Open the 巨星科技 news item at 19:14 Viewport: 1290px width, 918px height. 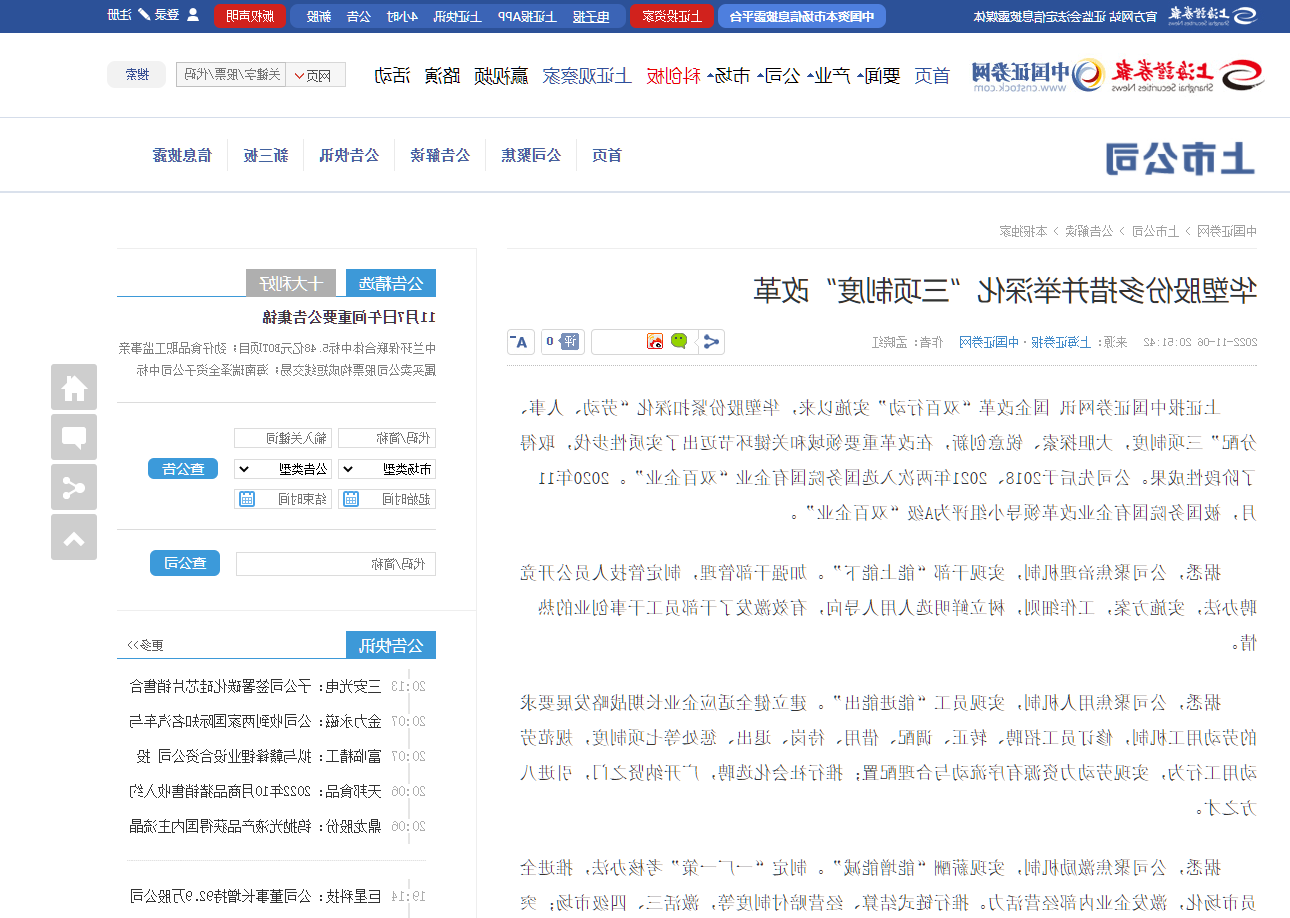[256, 895]
